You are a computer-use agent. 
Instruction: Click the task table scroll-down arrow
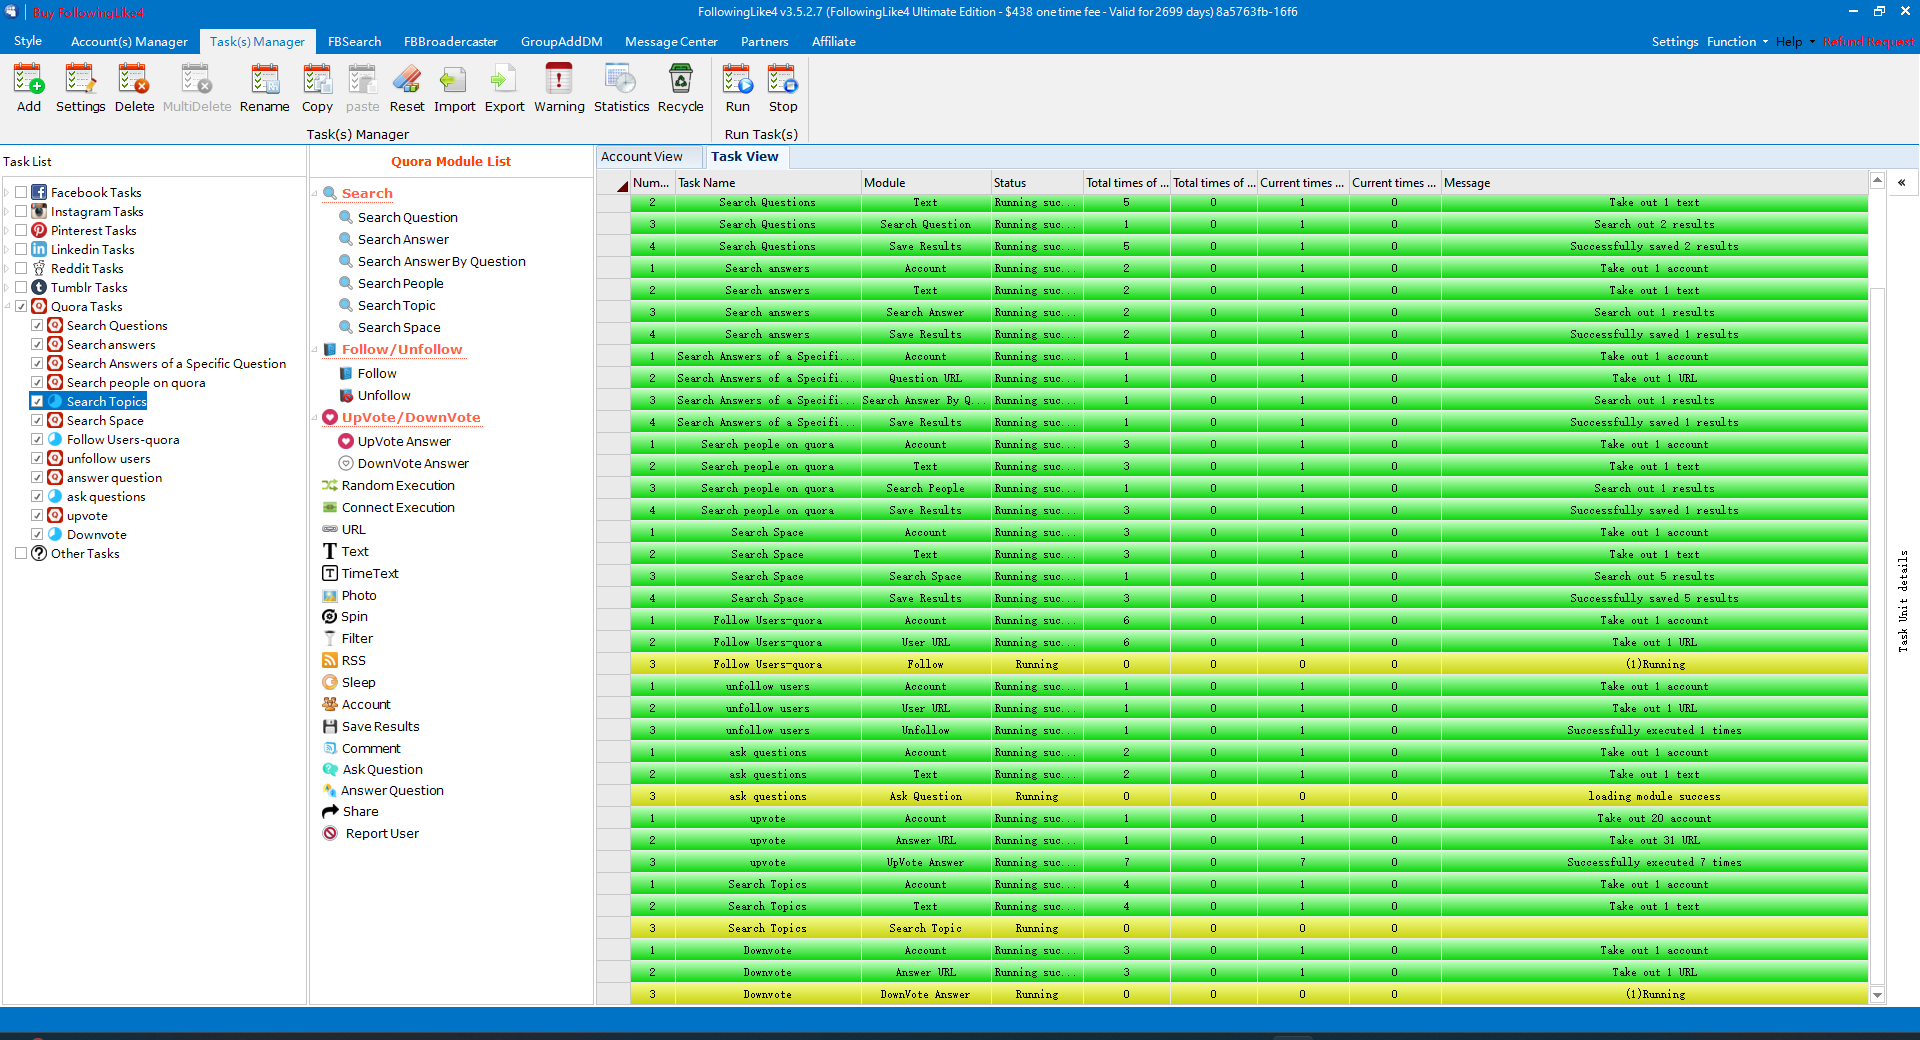(x=1877, y=995)
